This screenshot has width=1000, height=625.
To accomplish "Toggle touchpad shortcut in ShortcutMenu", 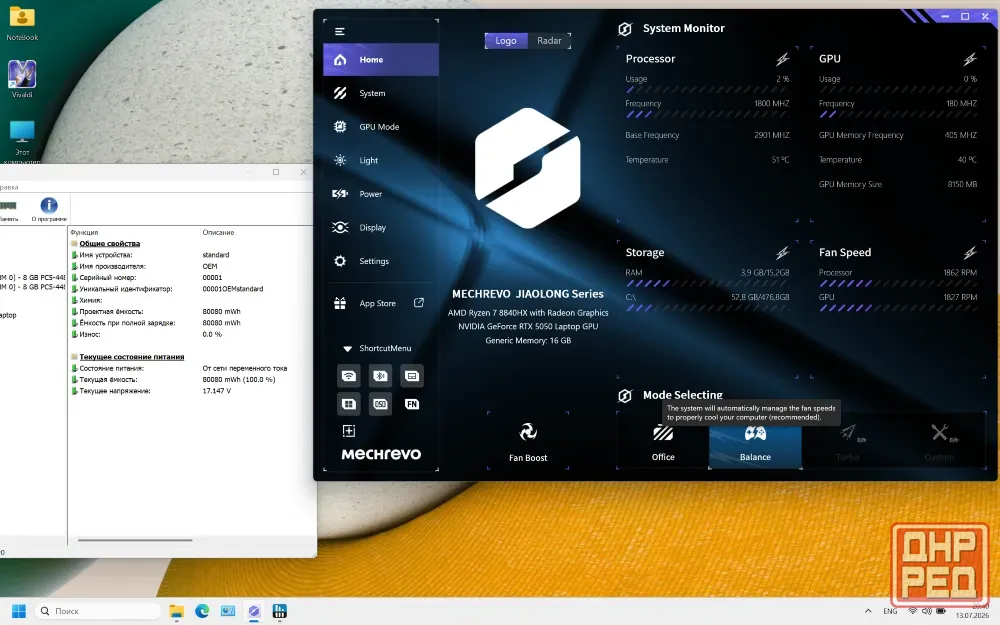I will pyautogui.click(x=412, y=376).
